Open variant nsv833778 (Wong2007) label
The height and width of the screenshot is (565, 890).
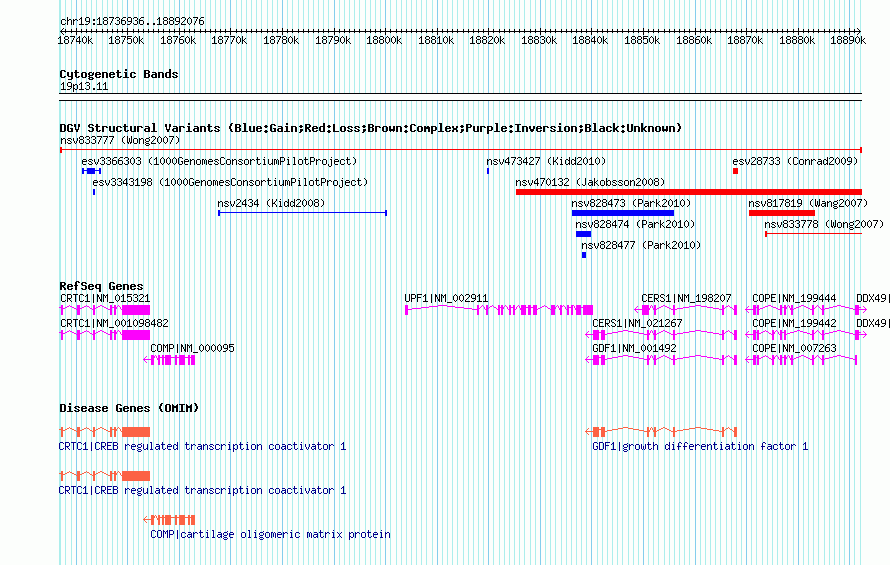(x=824, y=224)
